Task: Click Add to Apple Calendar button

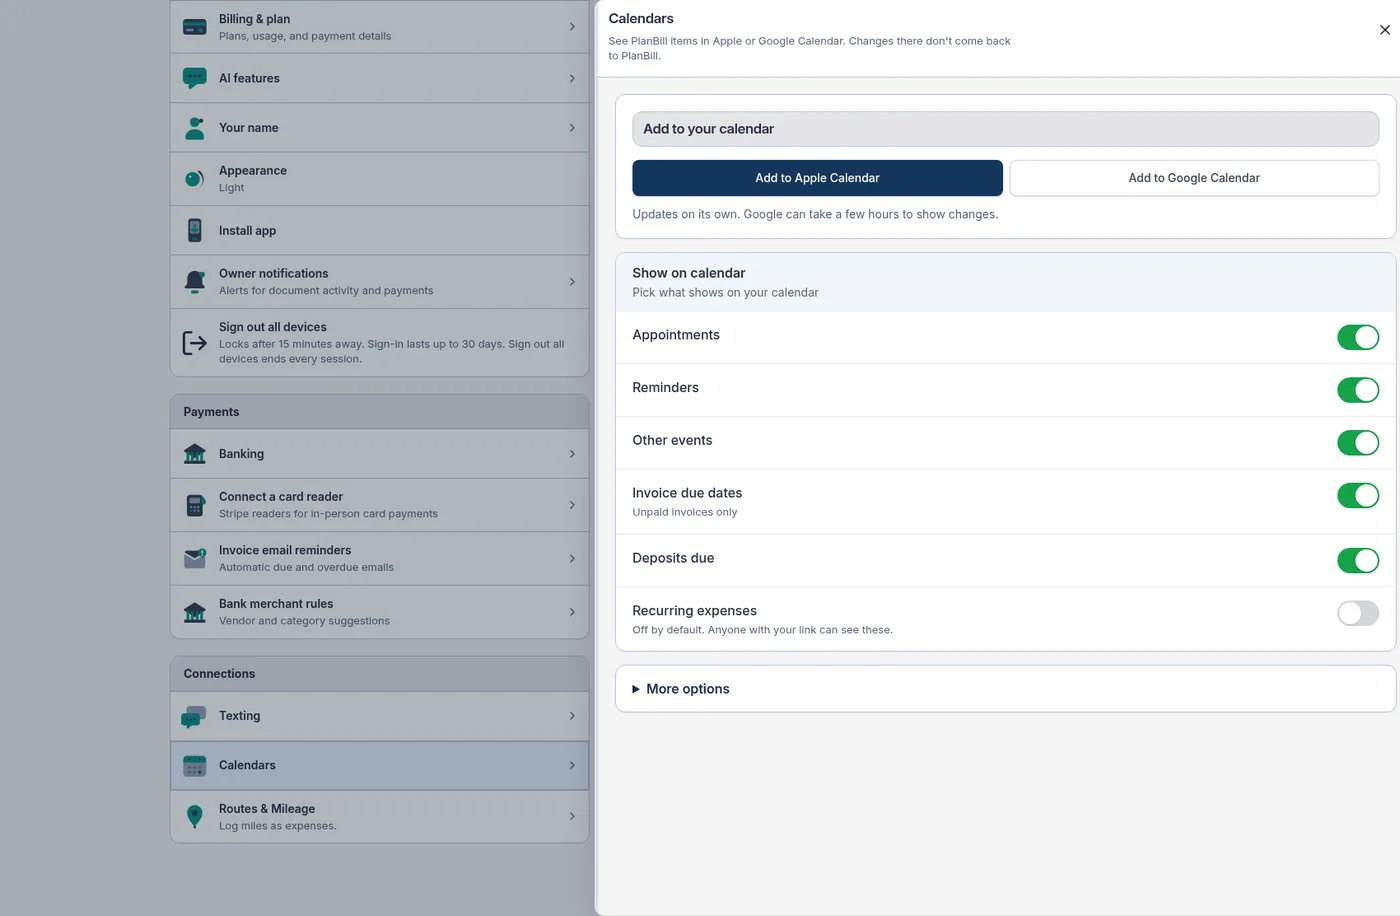Action: point(817,178)
